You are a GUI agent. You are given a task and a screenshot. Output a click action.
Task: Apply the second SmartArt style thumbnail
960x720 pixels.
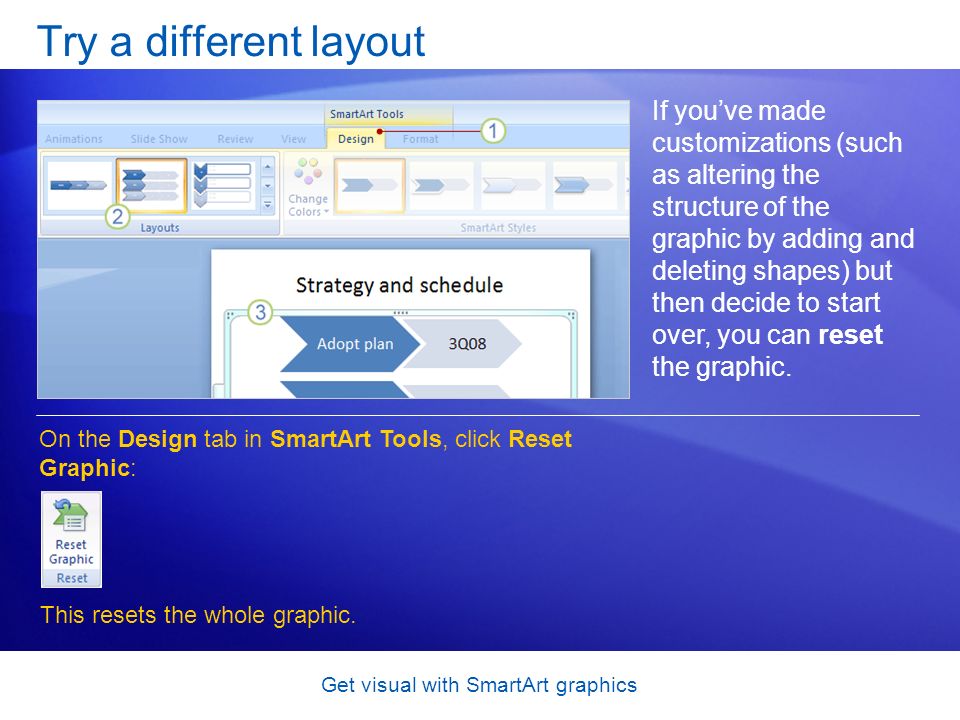(441, 185)
